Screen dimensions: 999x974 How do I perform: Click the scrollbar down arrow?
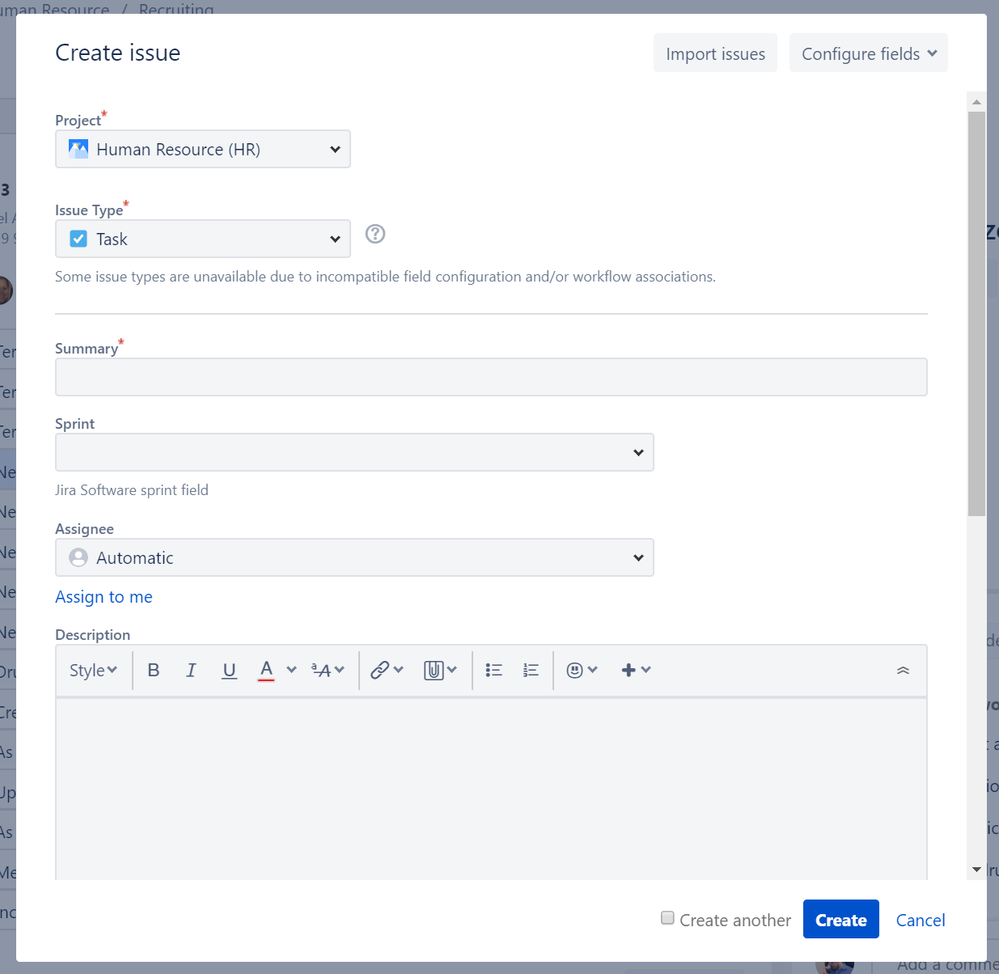[977, 870]
